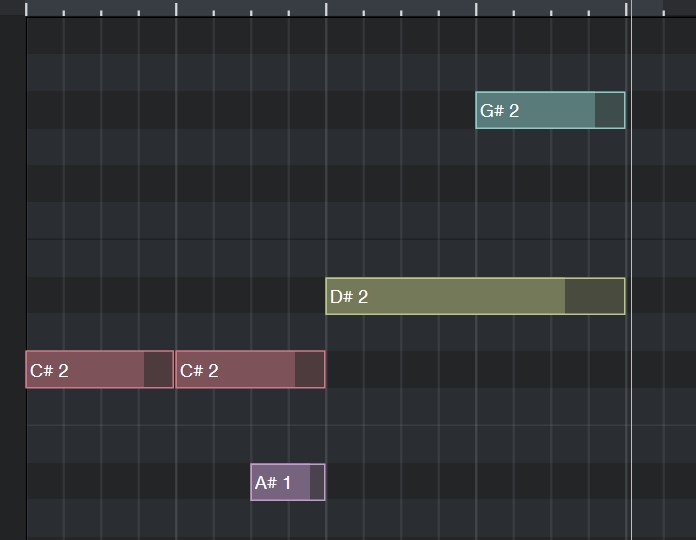696x540 pixels.
Task: Click dark end section of the A# 1 note
Action: (x=316, y=482)
